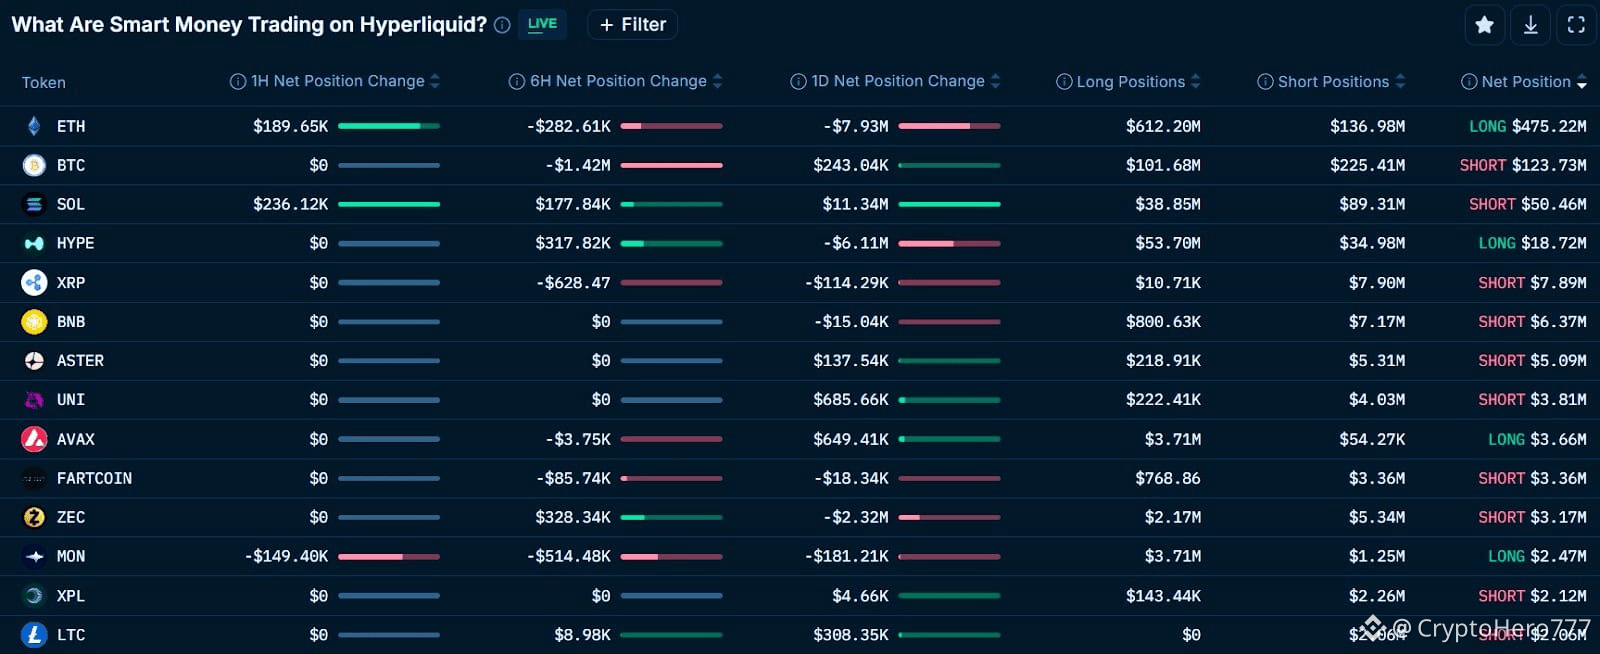Click the FARTCOIN token icon
This screenshot has height=654, width=1600.
pos(34,479)
